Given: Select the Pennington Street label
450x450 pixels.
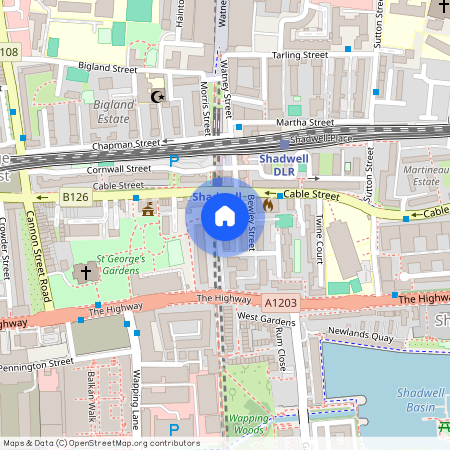Looking at the screenshot, I should [37, 365].
